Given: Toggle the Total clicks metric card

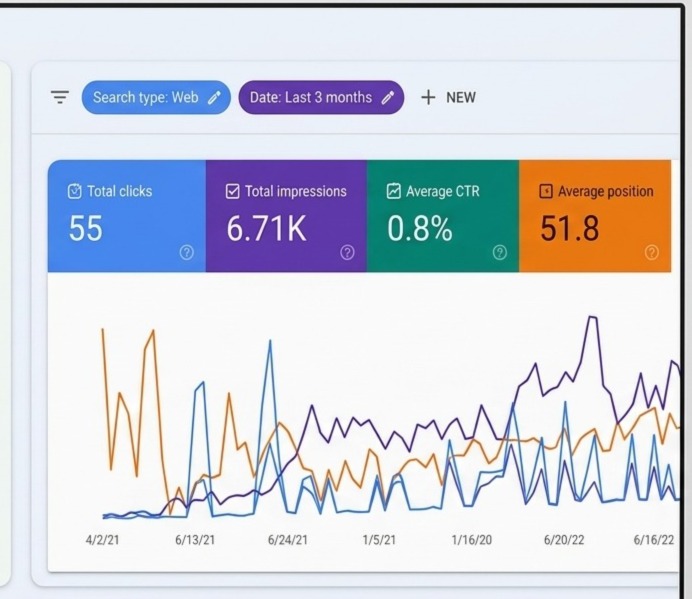Looking at the screenshot, I should (127, 216).
